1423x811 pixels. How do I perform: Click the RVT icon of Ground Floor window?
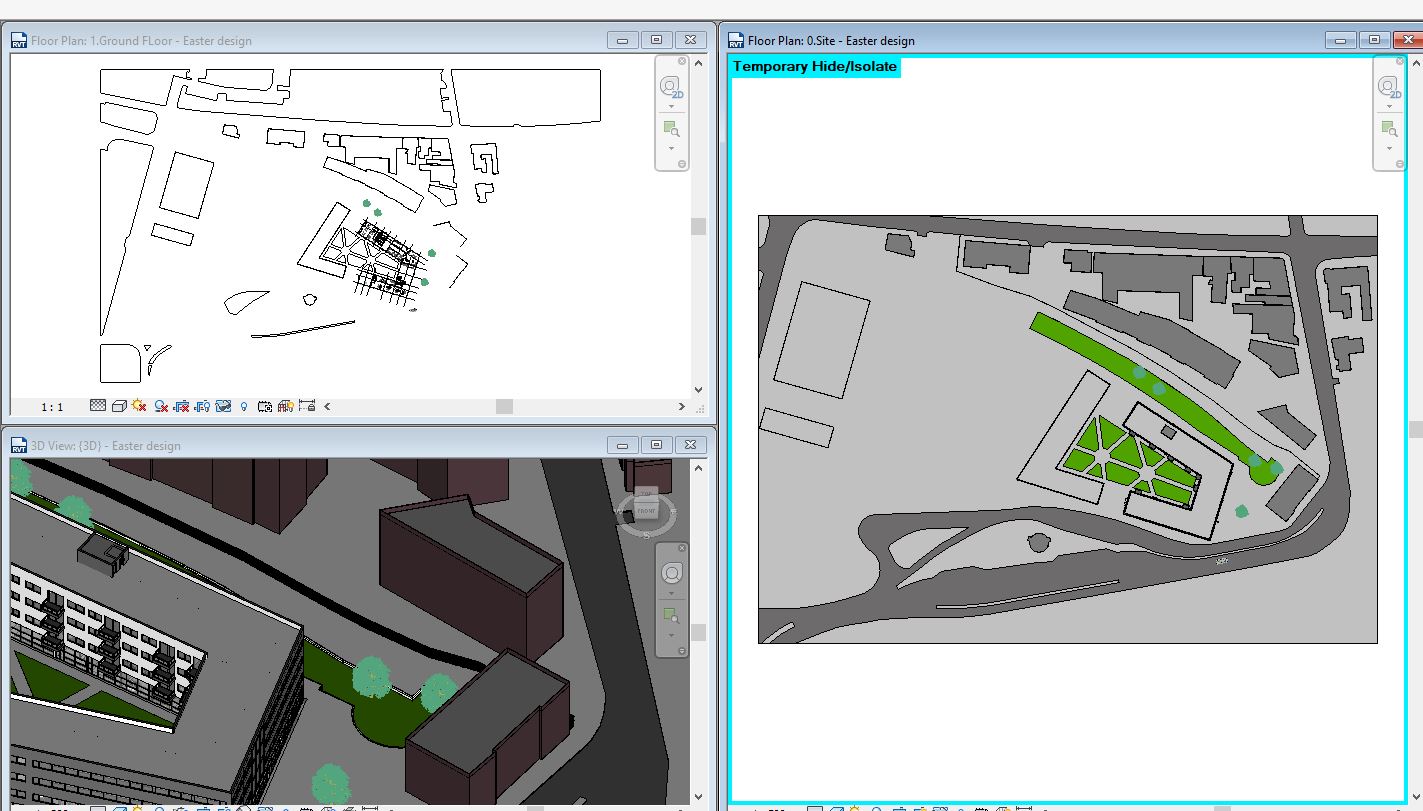tap(19, 40)
